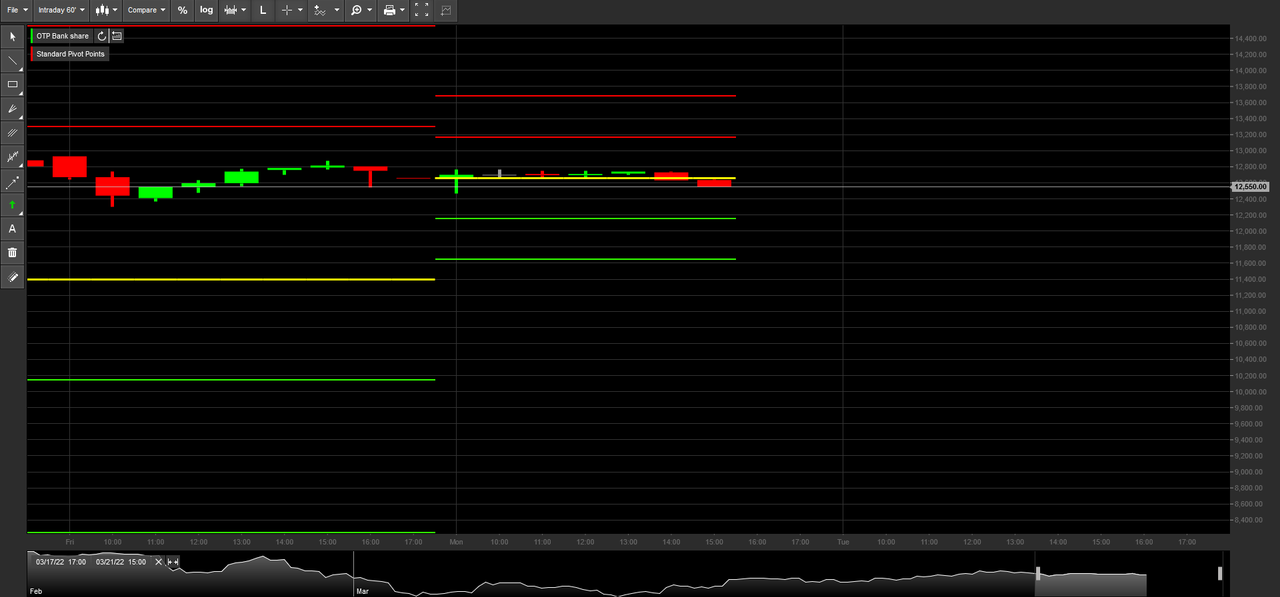Screen dimensions: 1280x597
Task: Click the 12,550.00 current price label
Action: 1250,187
